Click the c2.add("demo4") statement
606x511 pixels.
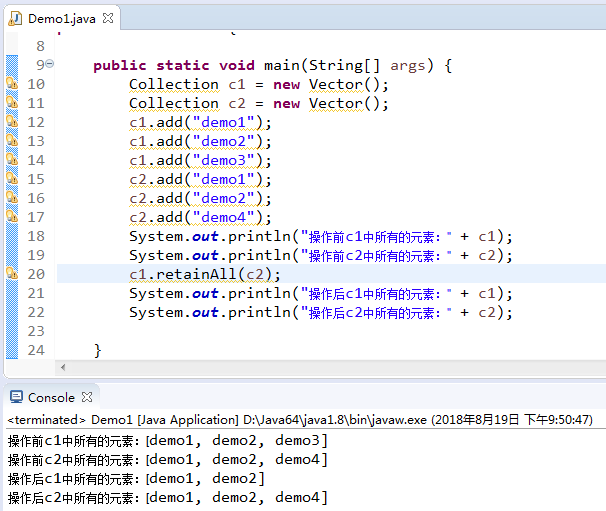(x=200, y=217)
